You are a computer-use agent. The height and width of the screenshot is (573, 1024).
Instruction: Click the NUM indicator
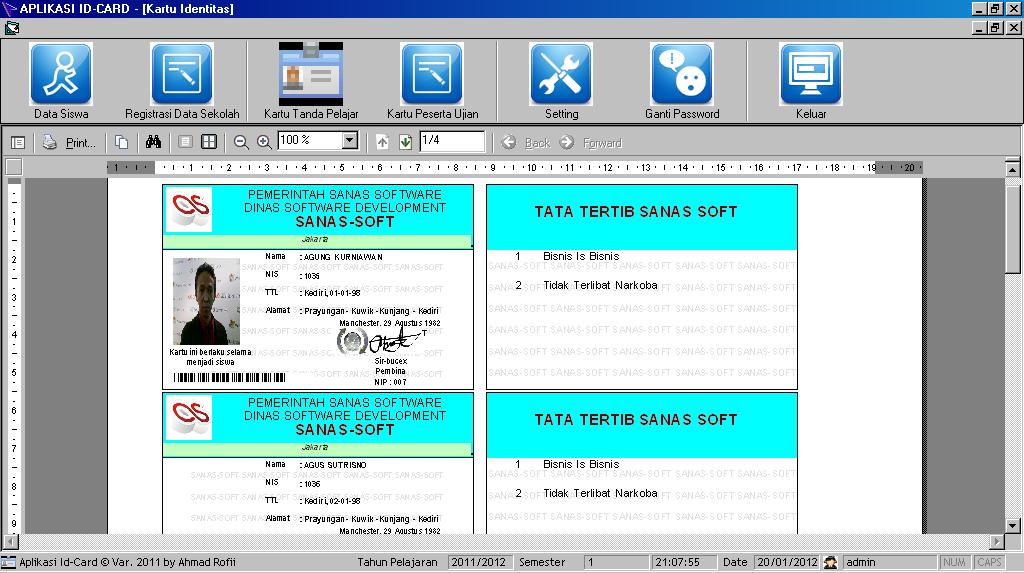[x=954, y=562]
